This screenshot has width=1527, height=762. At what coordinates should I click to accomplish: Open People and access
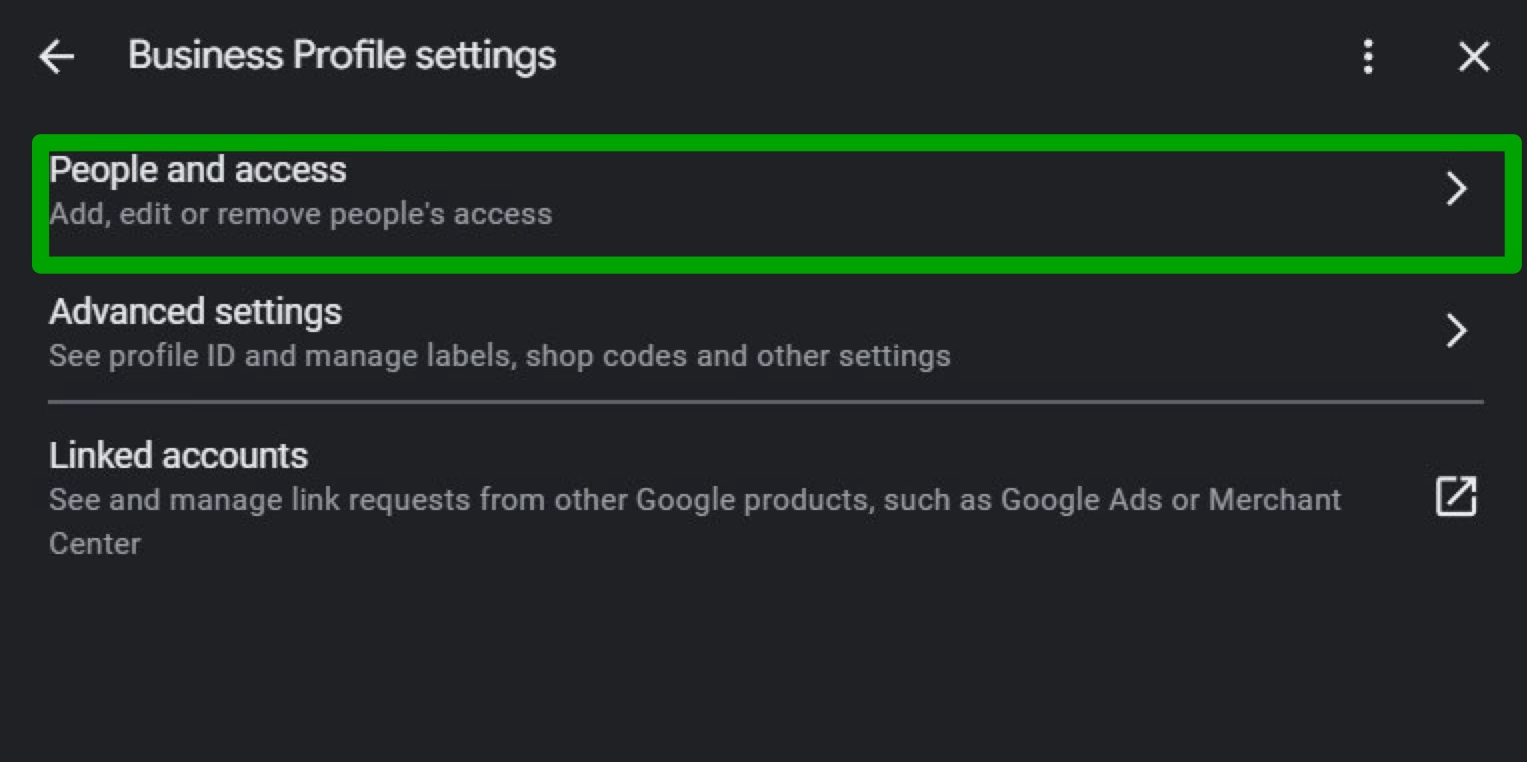point(198,171)
